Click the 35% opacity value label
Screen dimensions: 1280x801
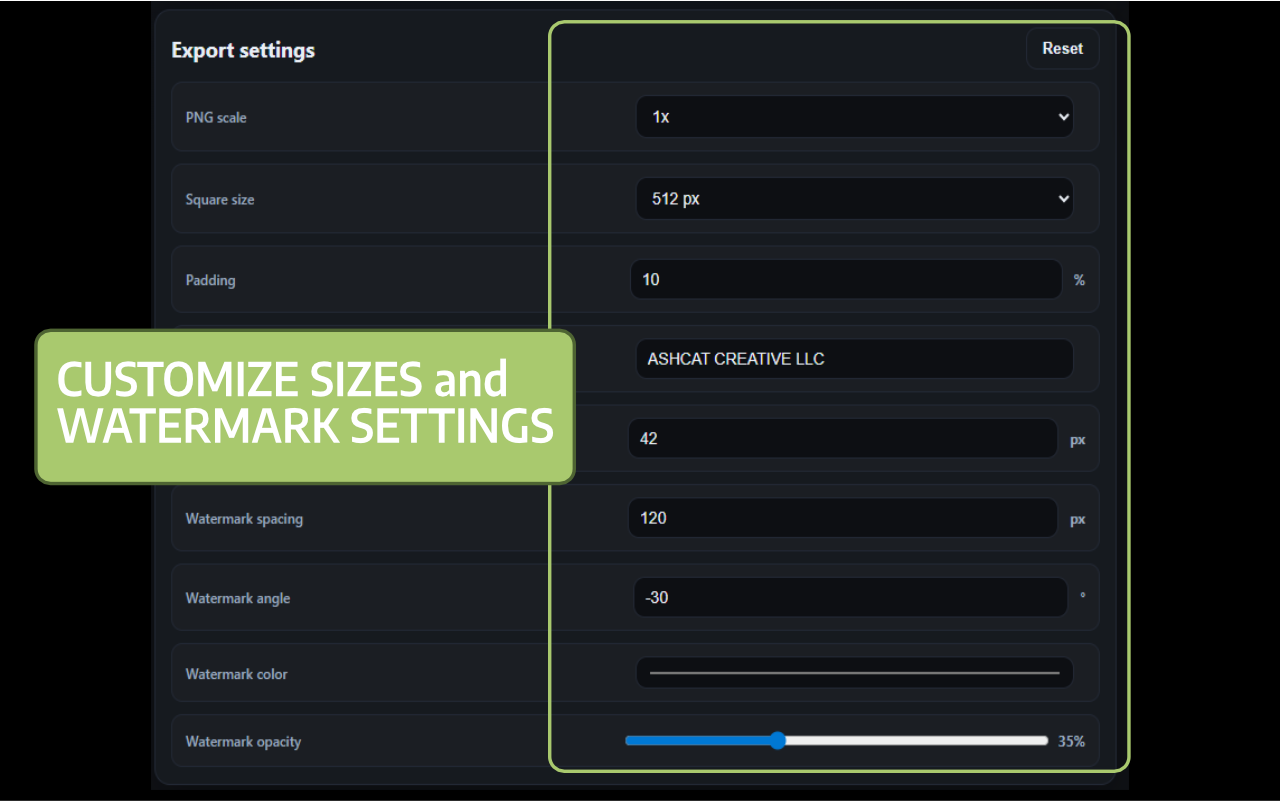[x=1071, y=741]
